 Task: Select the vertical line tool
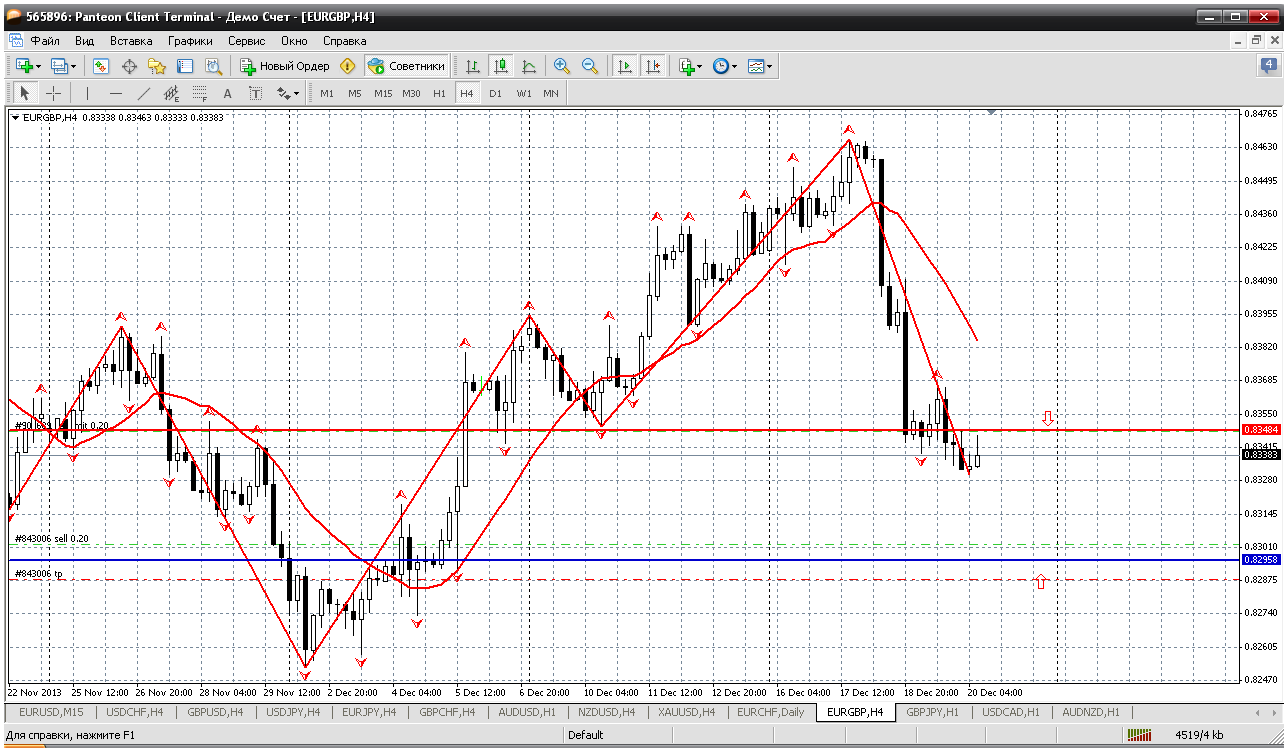[x=87, y=93]
